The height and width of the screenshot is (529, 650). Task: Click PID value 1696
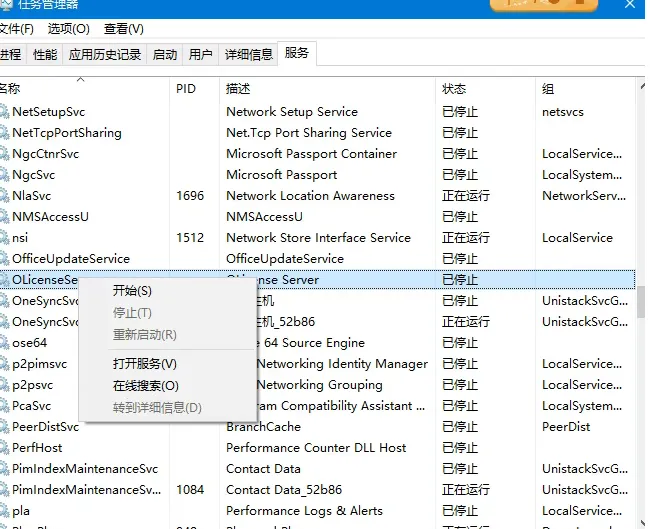click(190, 196)
